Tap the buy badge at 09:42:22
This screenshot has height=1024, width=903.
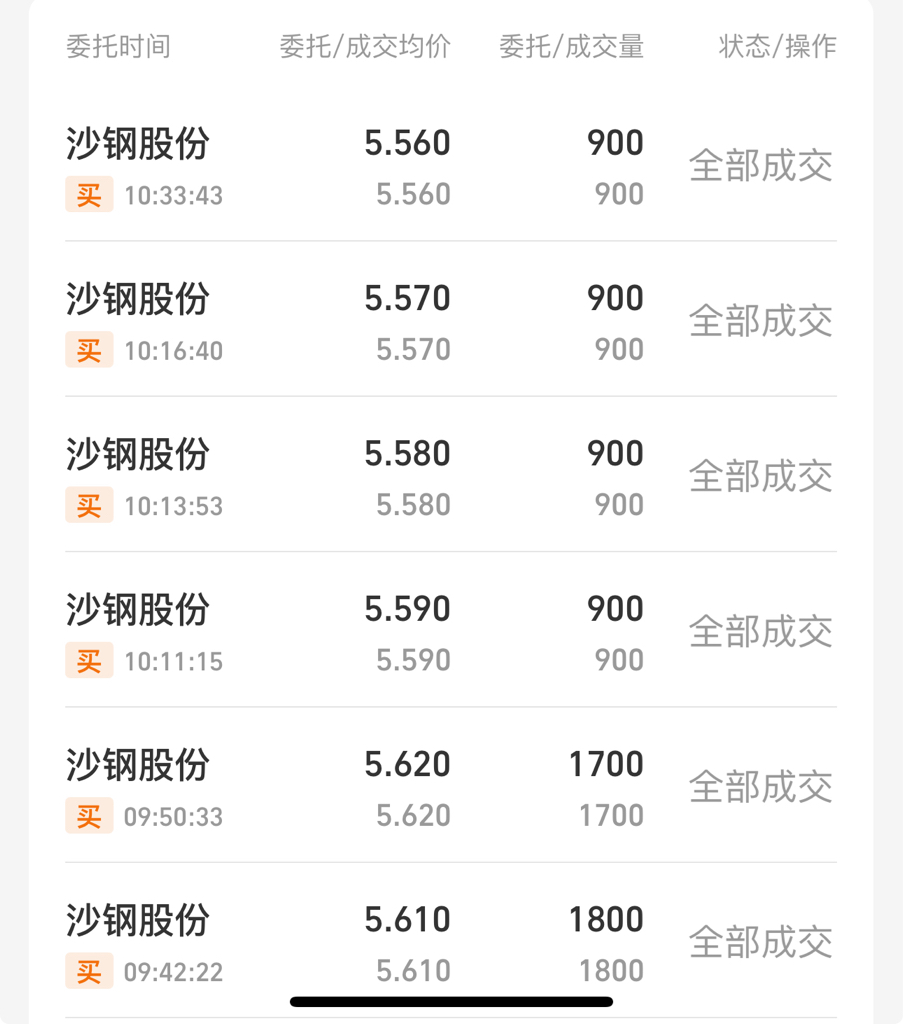tap(89, 972)
